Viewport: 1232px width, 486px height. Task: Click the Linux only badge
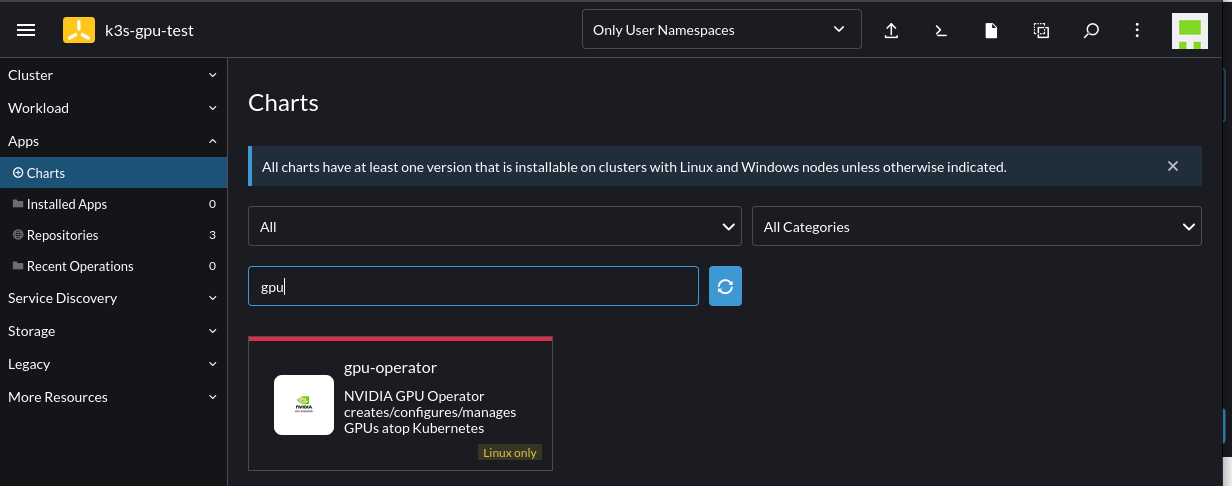(510, 453)
